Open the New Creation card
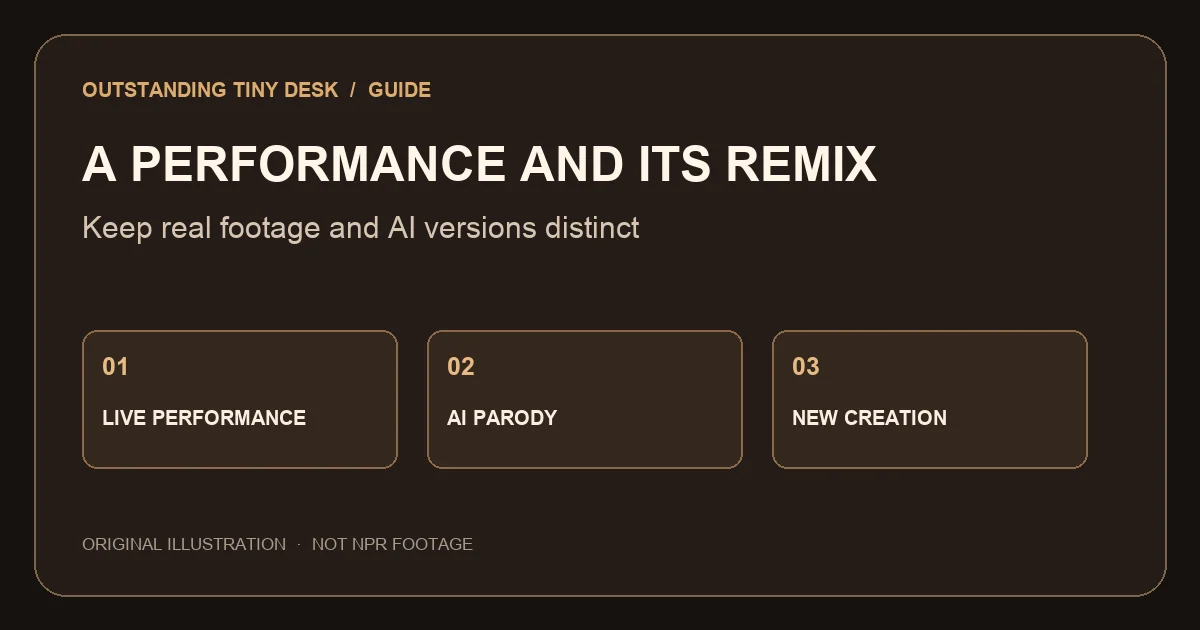1200x630 pixels. tap(930, 399)
